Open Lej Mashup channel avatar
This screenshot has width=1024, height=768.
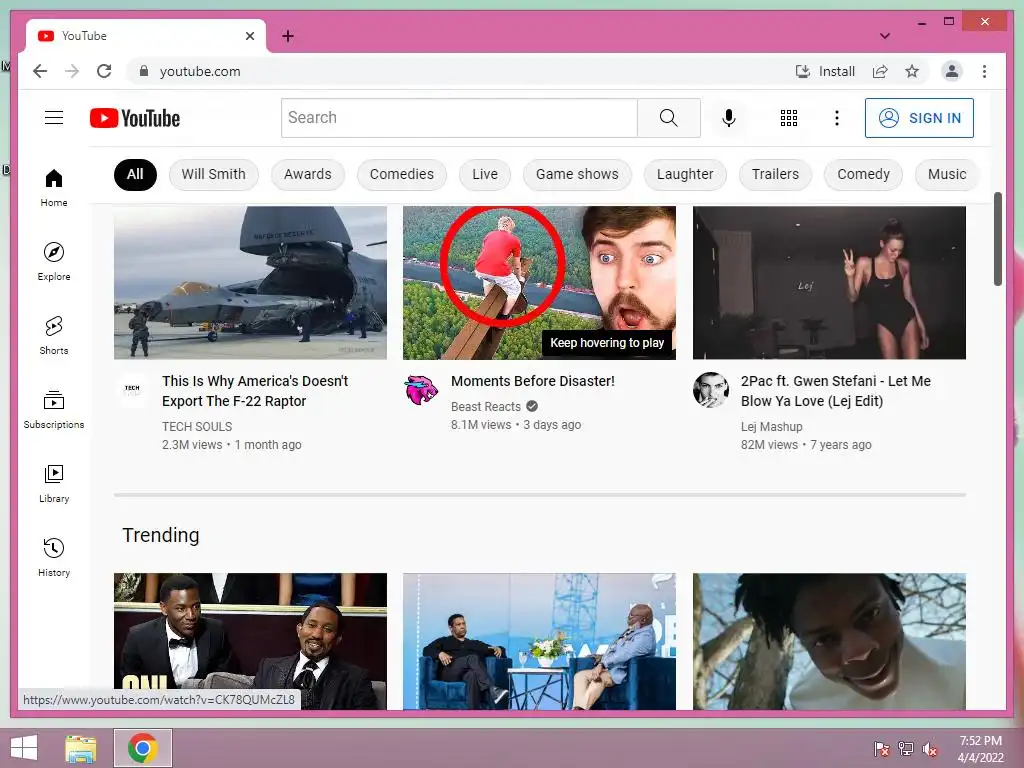tap(711, 390)
